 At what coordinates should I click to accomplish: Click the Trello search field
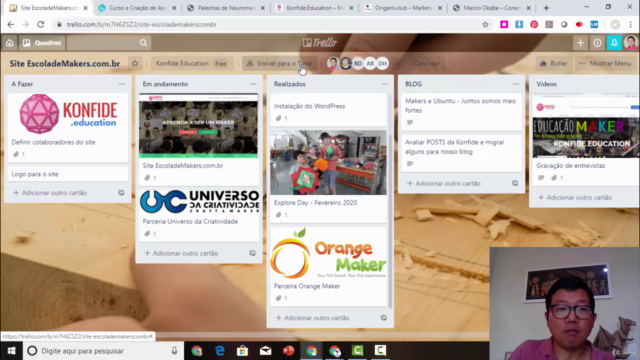click(108, 43)
